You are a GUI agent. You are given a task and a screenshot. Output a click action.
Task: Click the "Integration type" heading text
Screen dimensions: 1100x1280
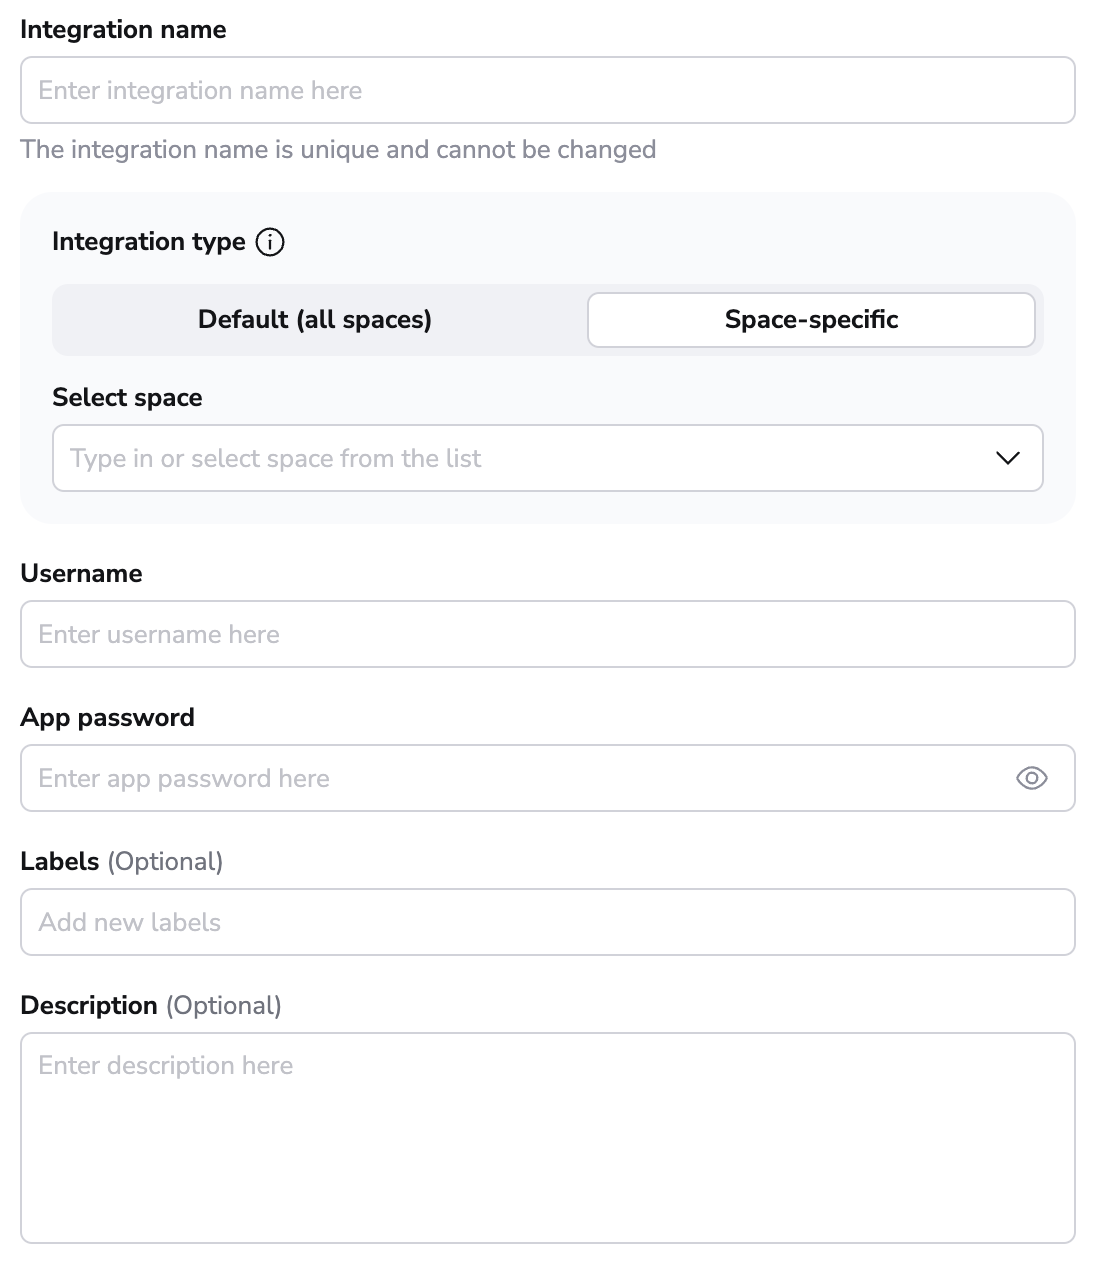[x=149, y=242]
